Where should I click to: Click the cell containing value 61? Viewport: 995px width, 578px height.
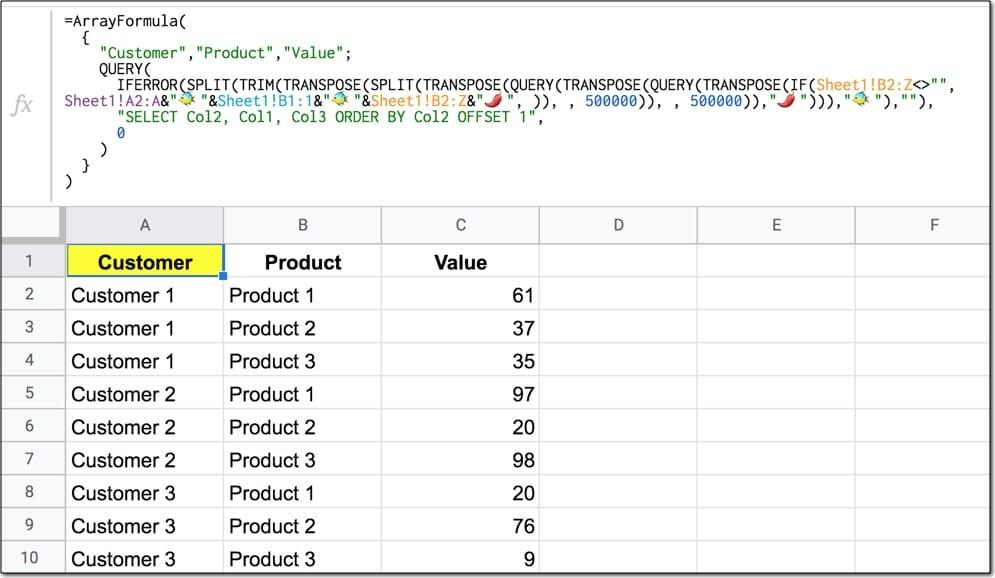pos(460,295)
